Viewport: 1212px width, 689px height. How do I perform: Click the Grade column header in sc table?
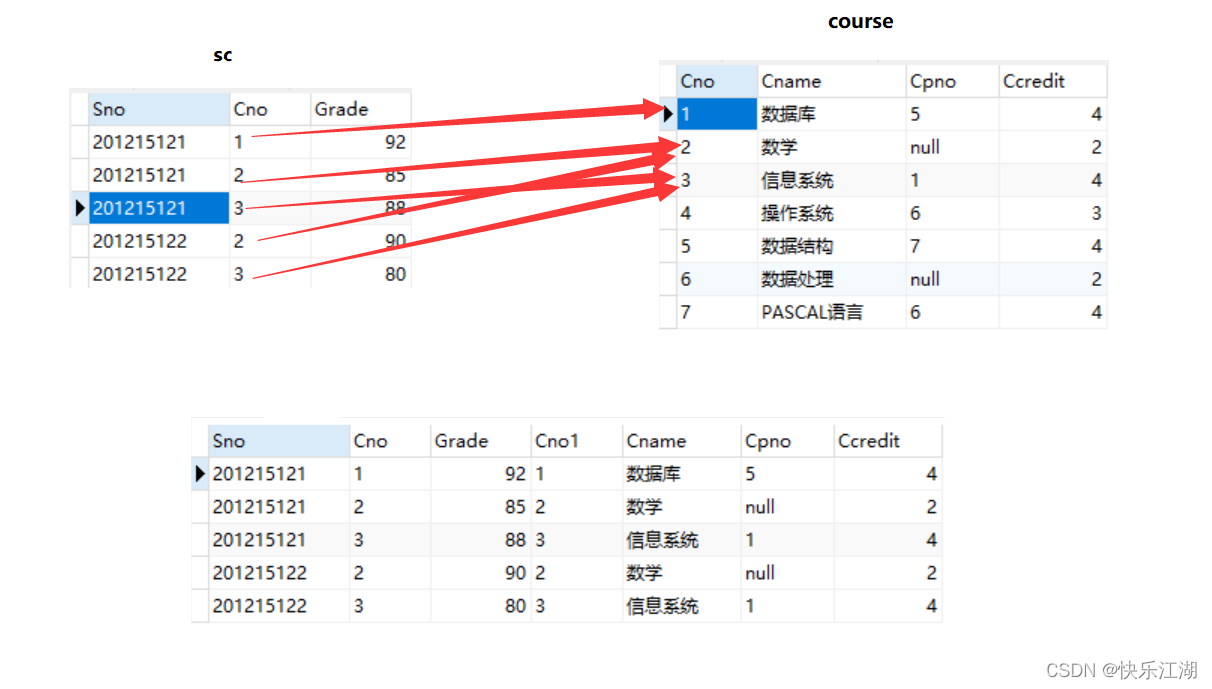[360, 109]
